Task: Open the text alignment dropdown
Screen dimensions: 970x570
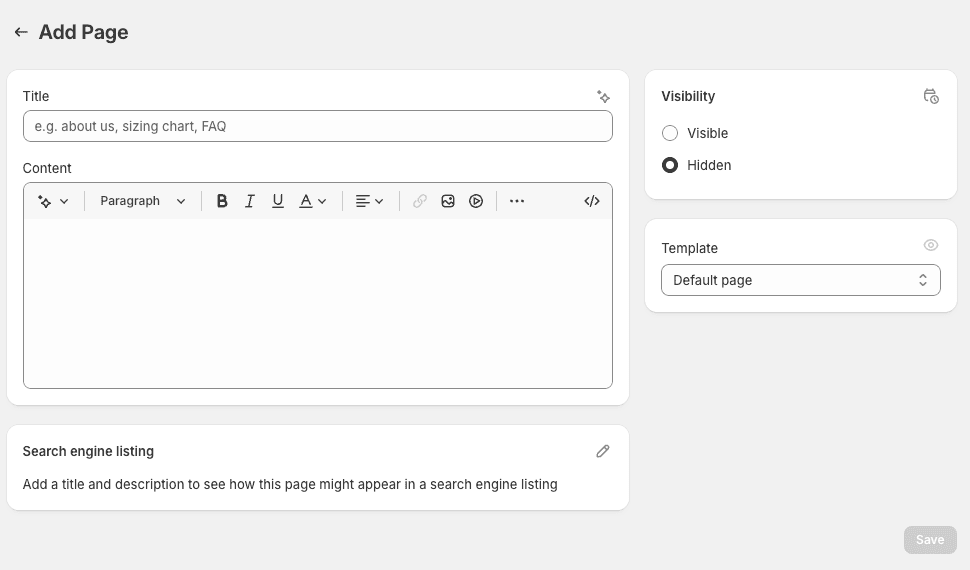Action: pyautogui.click(x=369, y=201)
